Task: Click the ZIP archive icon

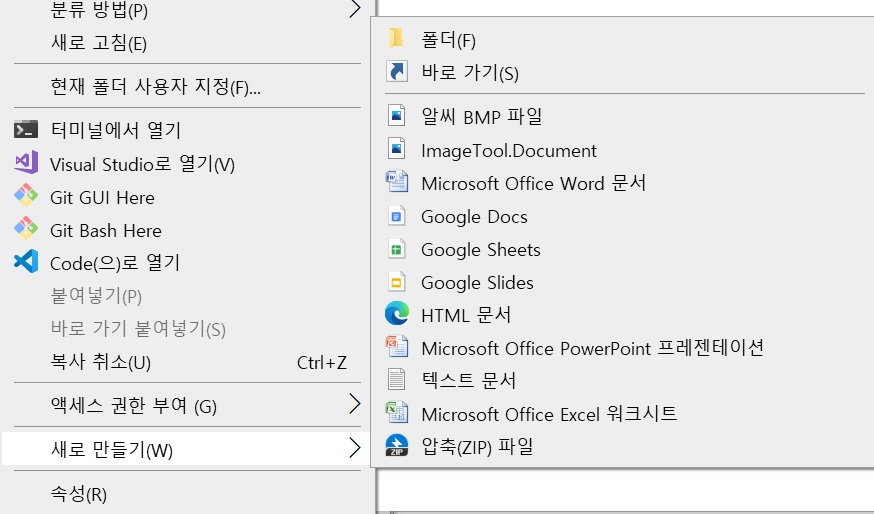Action: (397, 445)
